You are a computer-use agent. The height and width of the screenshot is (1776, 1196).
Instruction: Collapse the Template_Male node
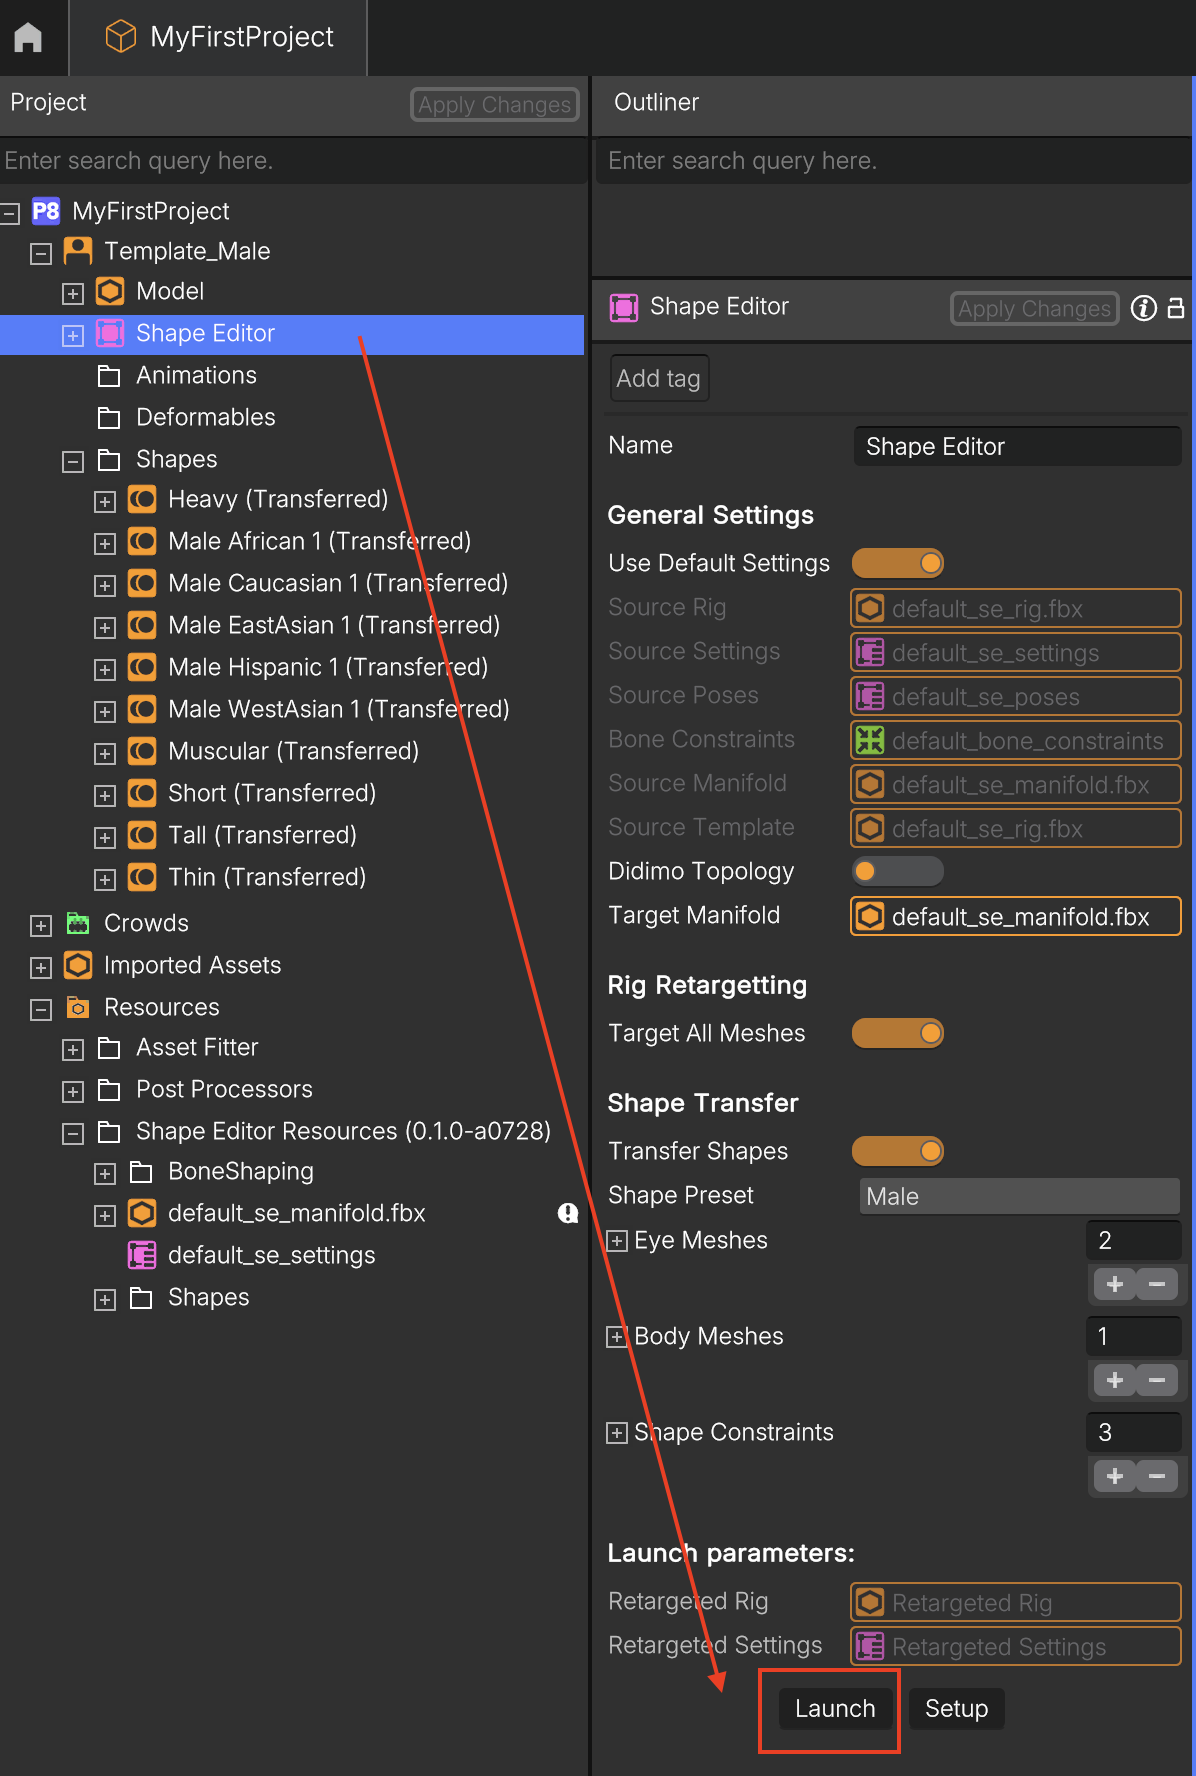(x=41, y=253)
